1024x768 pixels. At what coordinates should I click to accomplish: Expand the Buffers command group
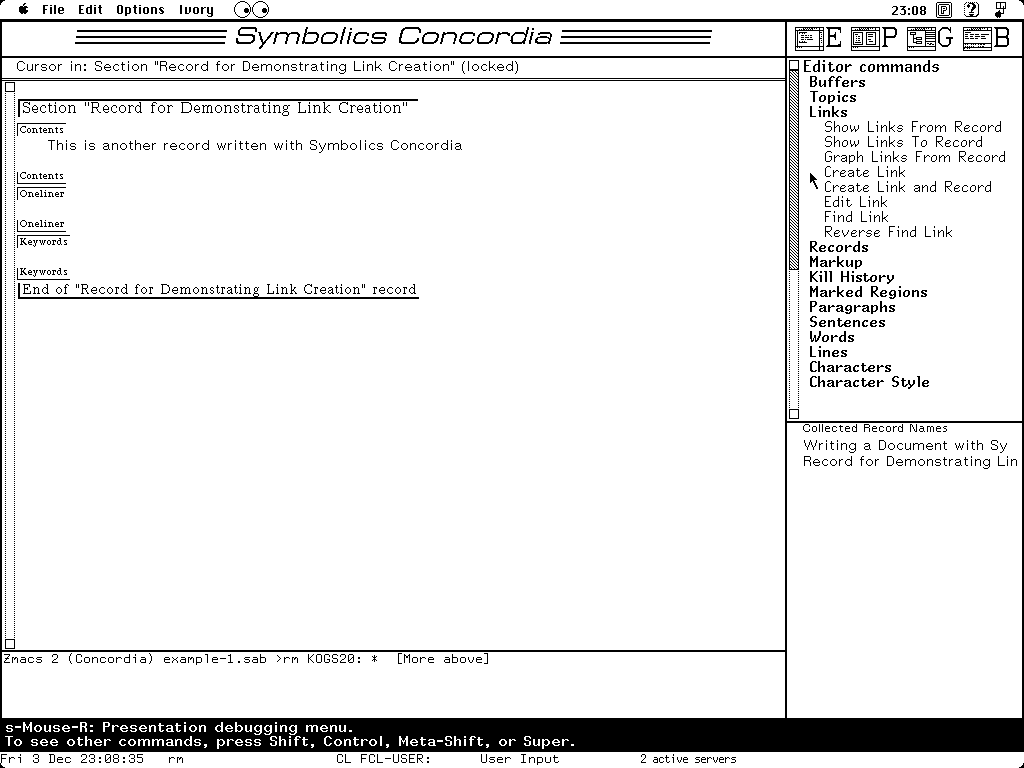tap(837, 82)
